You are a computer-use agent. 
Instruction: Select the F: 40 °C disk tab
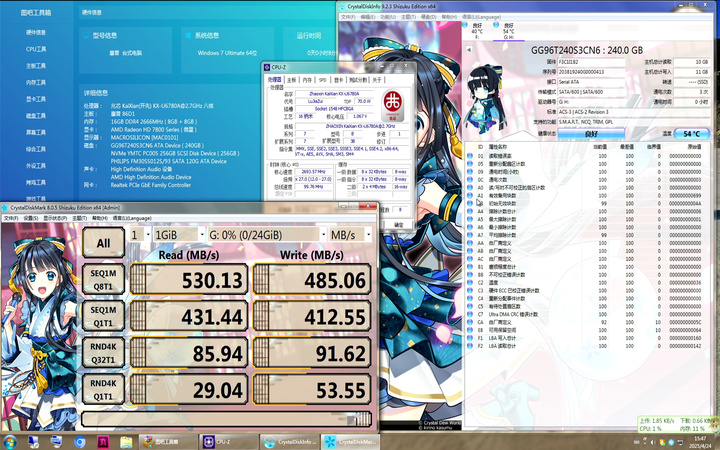coord(476,31)
